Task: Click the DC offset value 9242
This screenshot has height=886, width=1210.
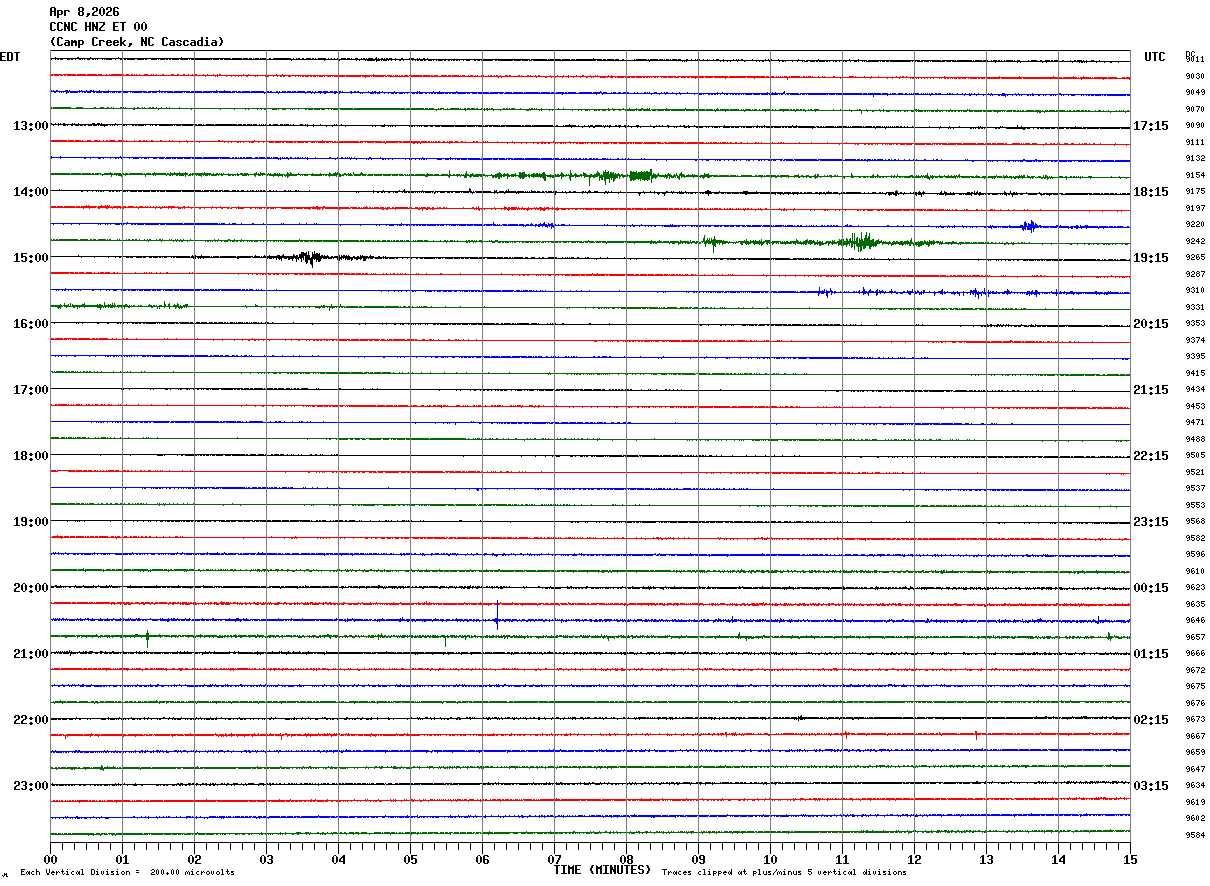Action: click(1194, 242)
